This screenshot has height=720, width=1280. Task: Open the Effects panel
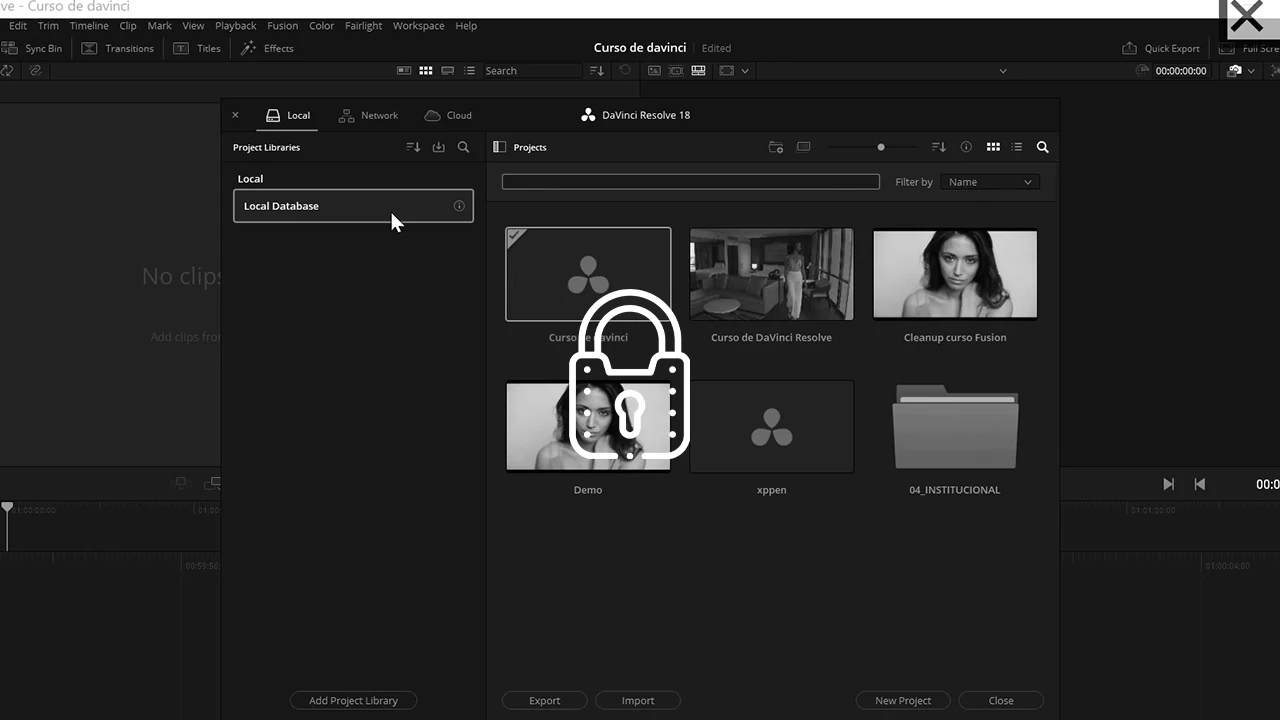point(267,48)
